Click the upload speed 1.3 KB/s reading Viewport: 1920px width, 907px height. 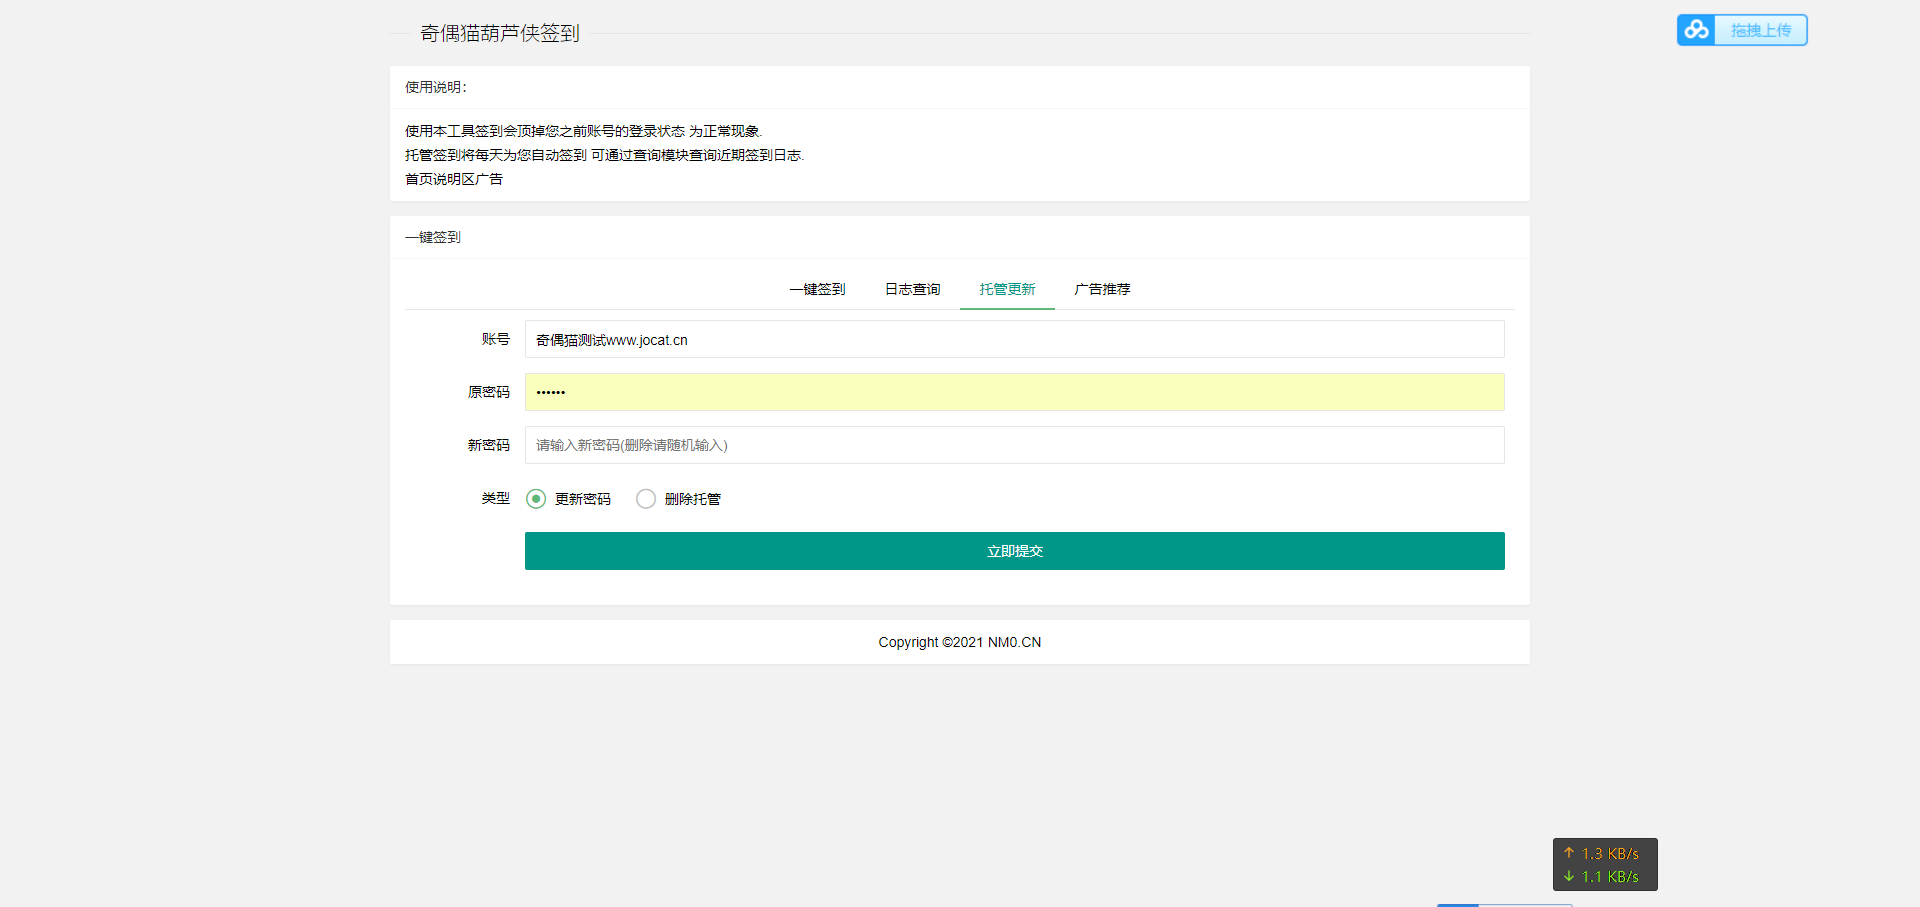1602,853
